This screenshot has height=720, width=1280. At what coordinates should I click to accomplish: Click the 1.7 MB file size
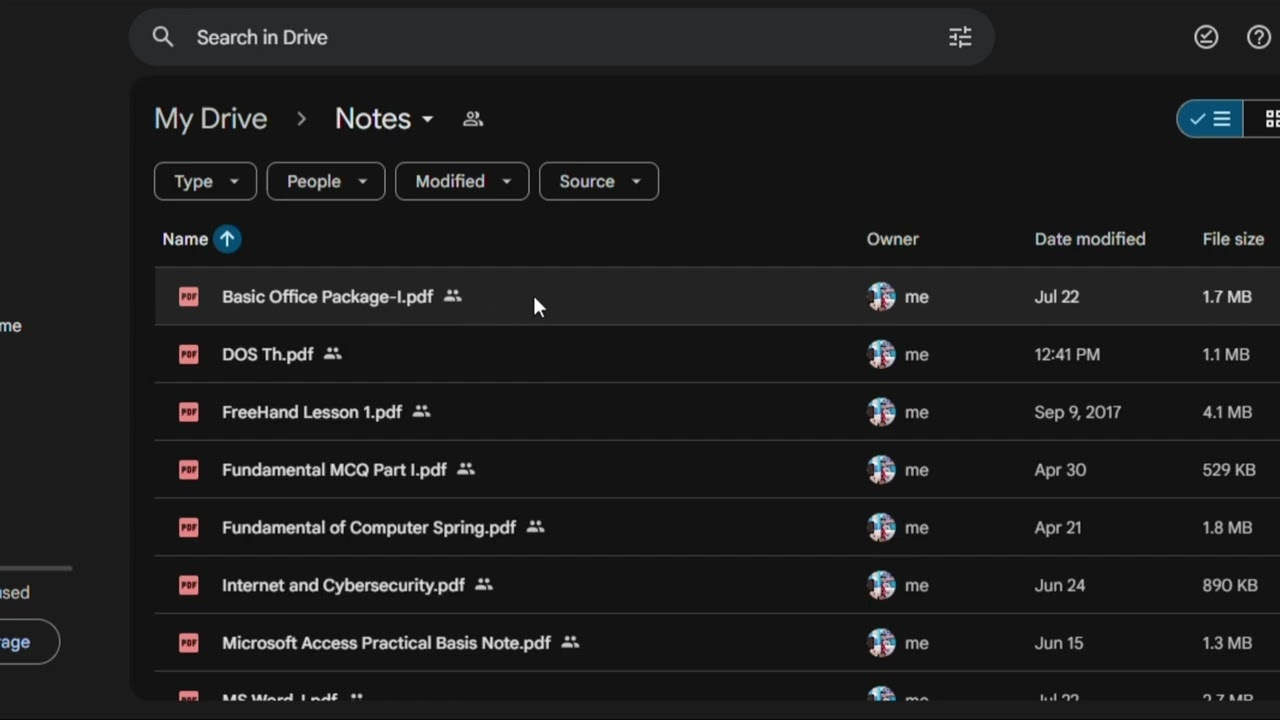[1227, 297]
